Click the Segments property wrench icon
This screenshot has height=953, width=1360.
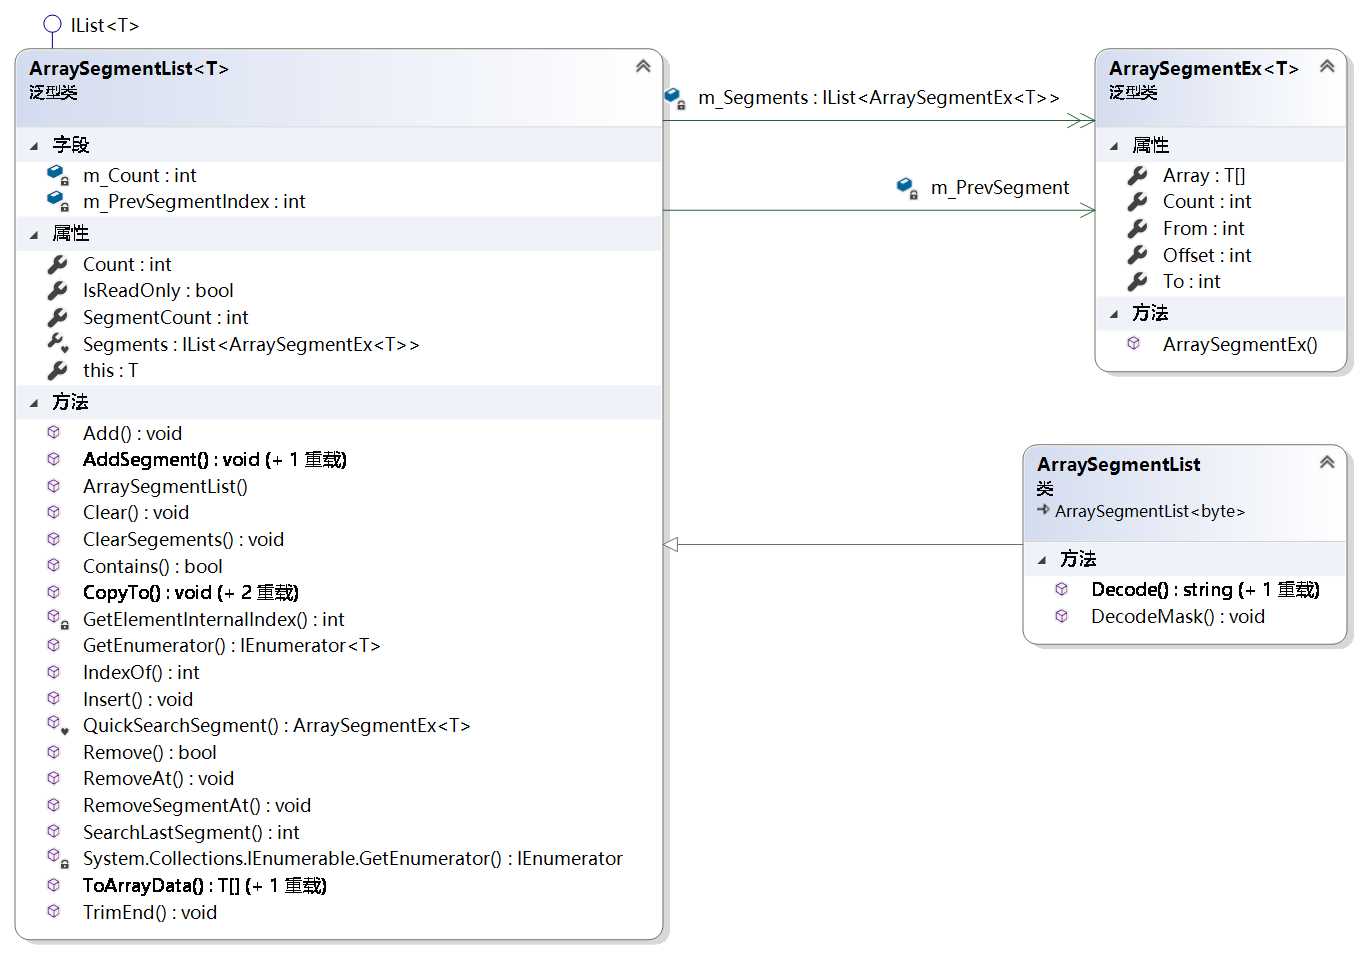point(58,343)
